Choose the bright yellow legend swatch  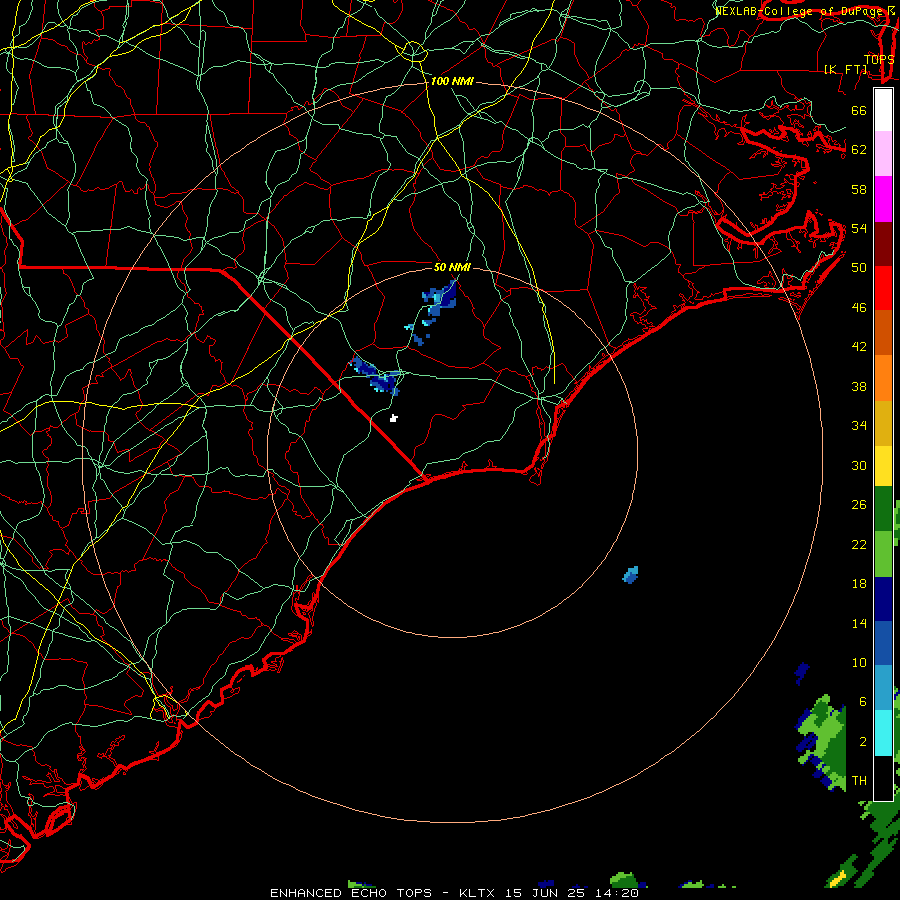click(x=883, y=466)
